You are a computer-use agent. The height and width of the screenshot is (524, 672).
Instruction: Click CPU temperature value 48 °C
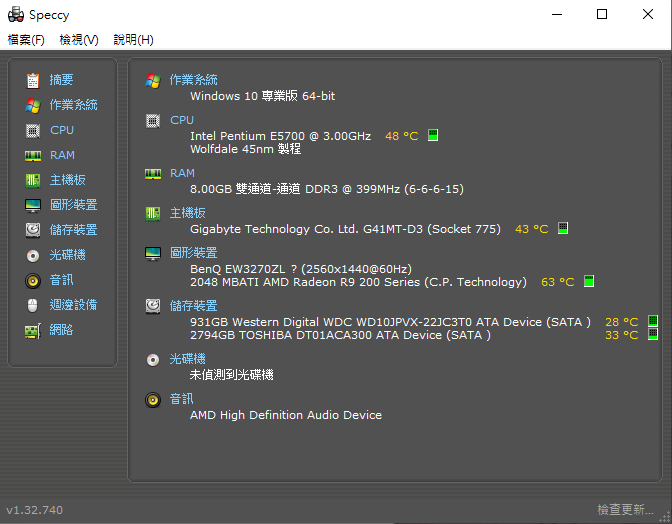click(402, 136)
